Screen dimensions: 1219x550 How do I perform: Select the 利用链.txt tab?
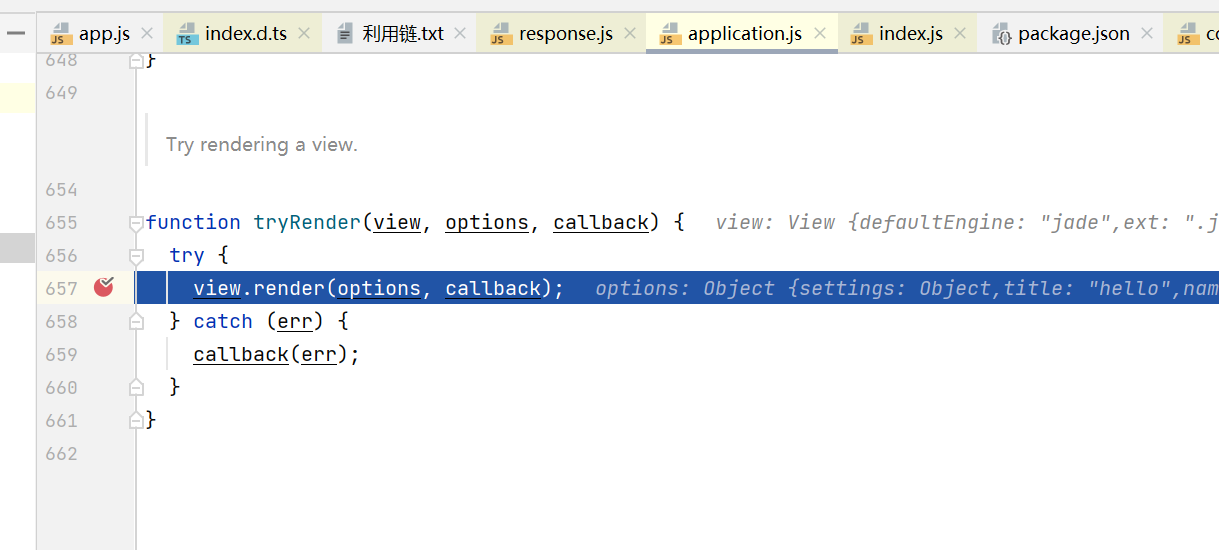pos(390,34)
